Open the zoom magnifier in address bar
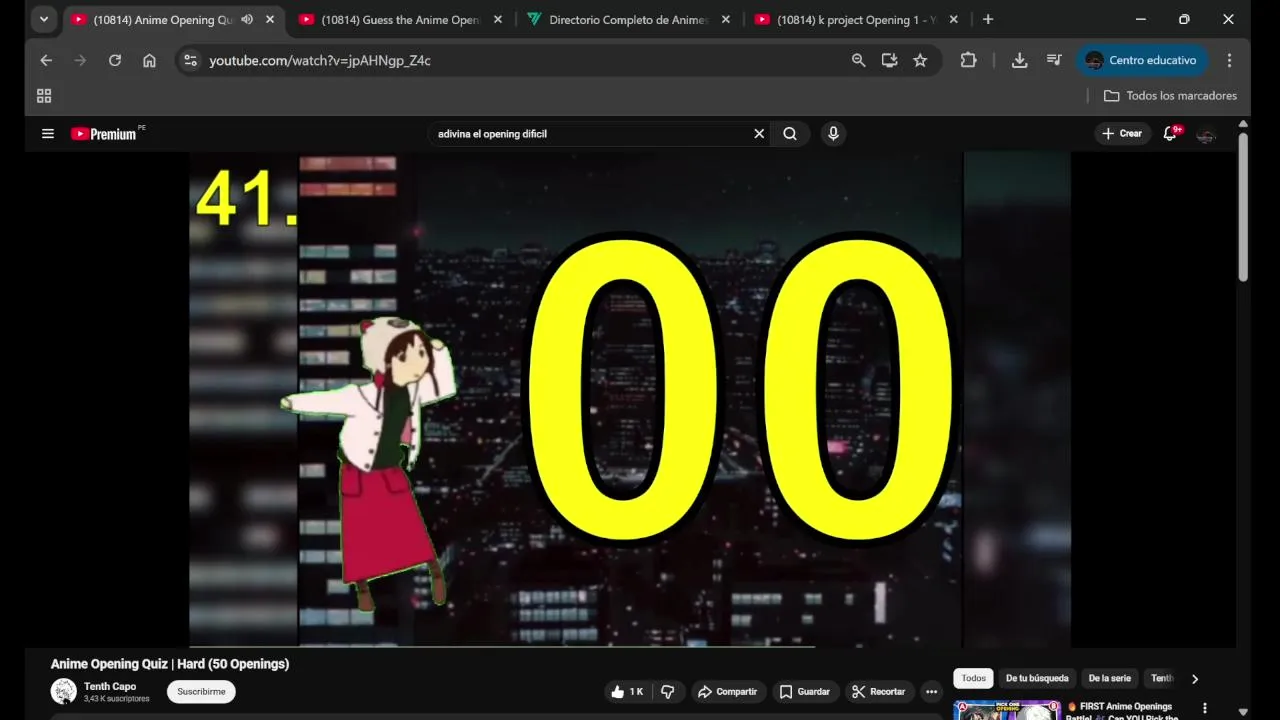Viewport: 1280px width, 720px height. [858, 60]
